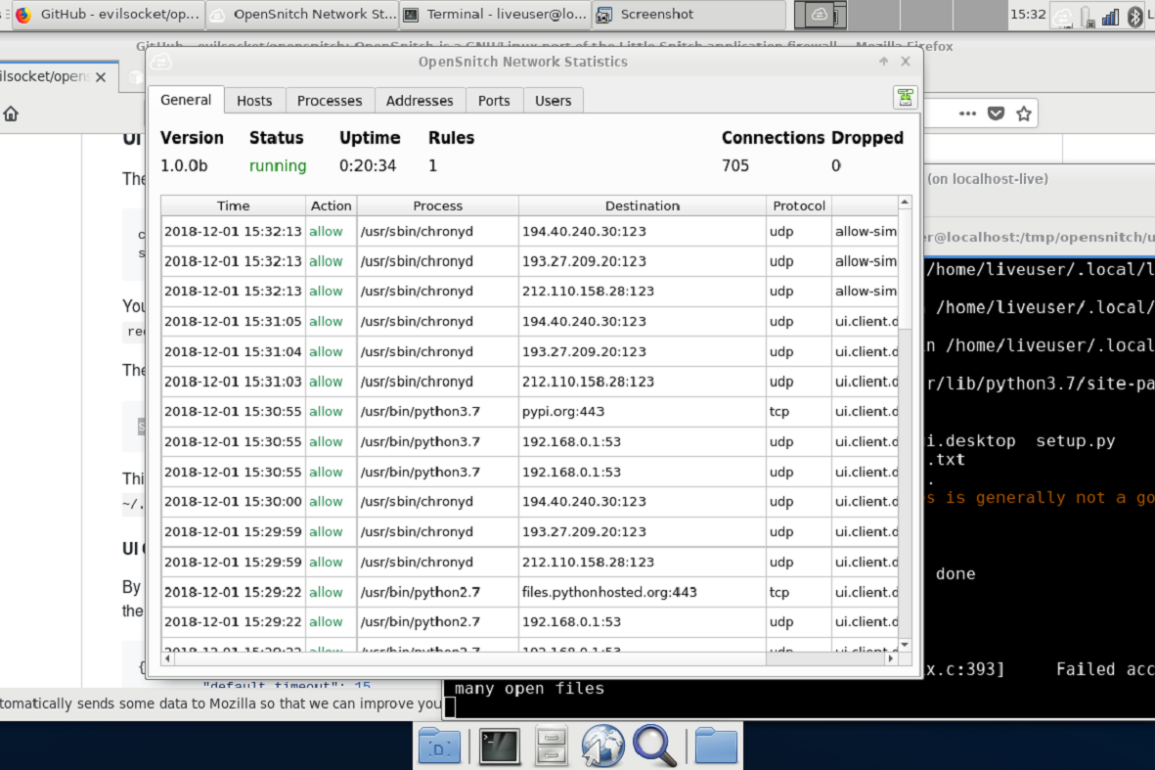This screenshot has height=770, width=1155.
Task: Switch to the Hosts tab
Action: click(254, 101)
